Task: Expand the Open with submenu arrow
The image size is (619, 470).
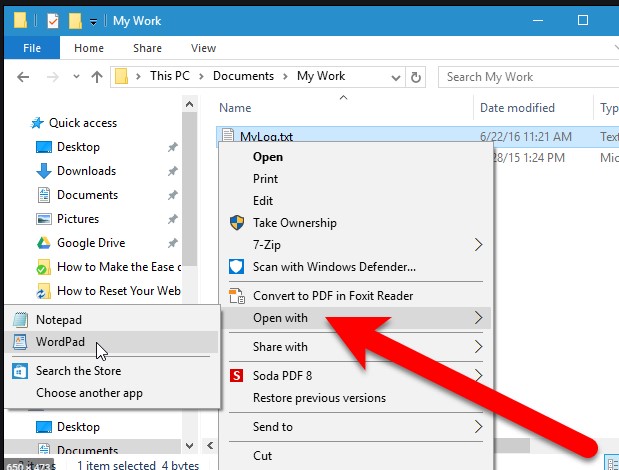Action: point(478,318)
